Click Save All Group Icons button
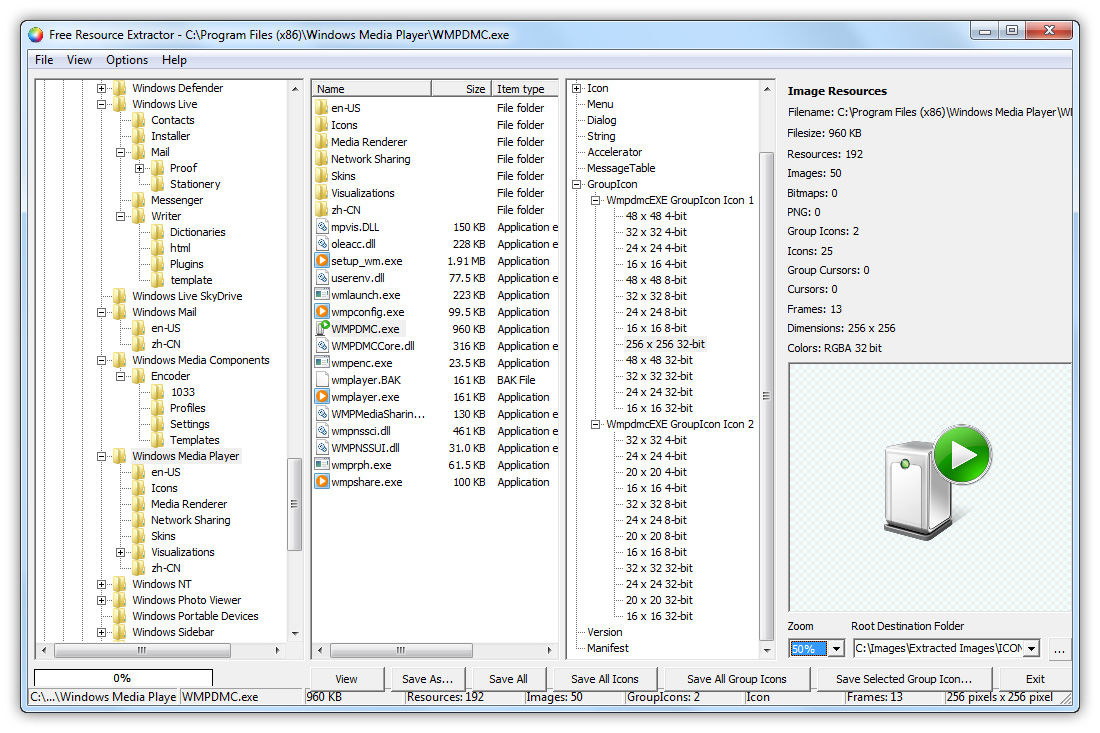Image resolution: width=1100 pixels, height=733 pixels. [x=737, y=679]
